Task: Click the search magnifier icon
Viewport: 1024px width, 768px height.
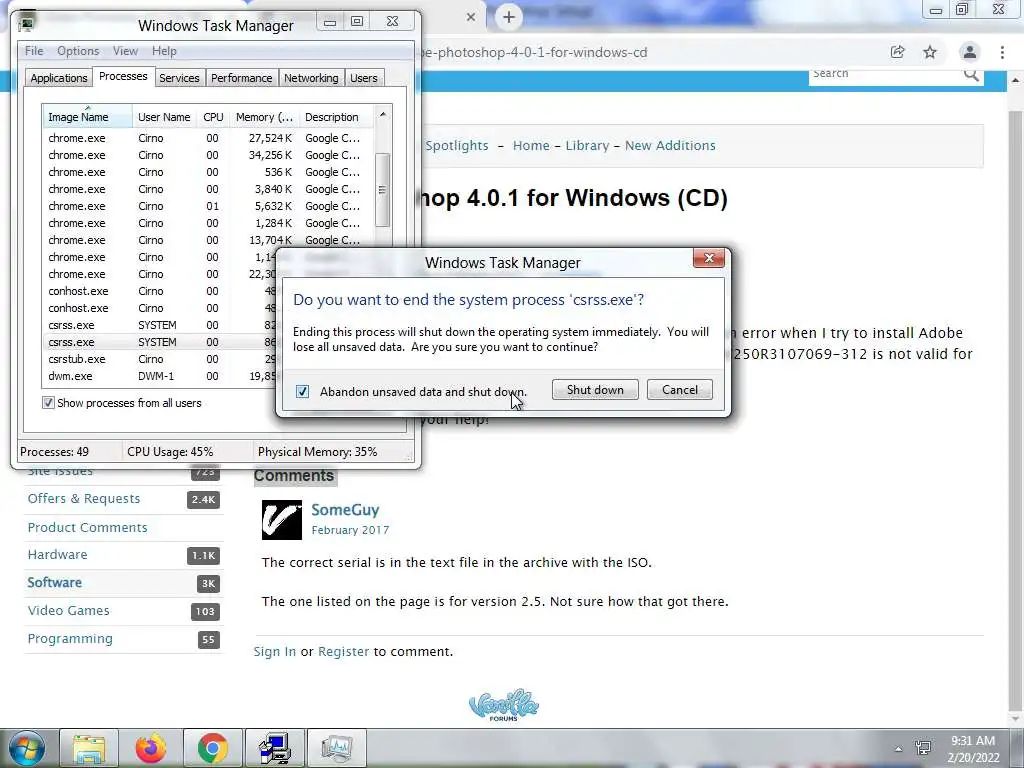Action: point(971,75)
